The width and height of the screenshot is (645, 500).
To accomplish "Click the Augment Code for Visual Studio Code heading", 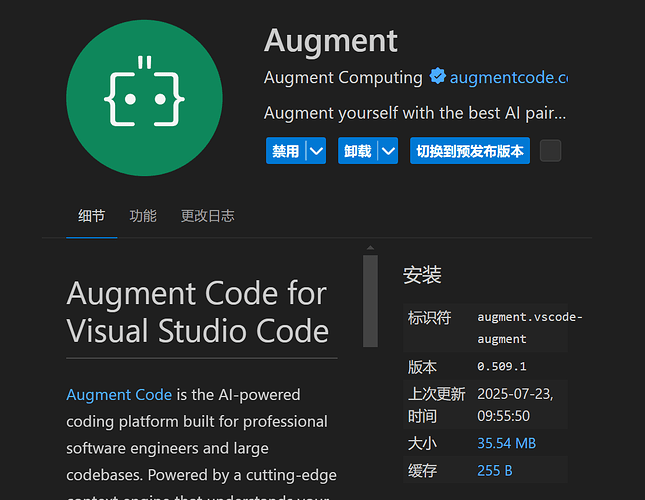I will click(x=197, y=312).
